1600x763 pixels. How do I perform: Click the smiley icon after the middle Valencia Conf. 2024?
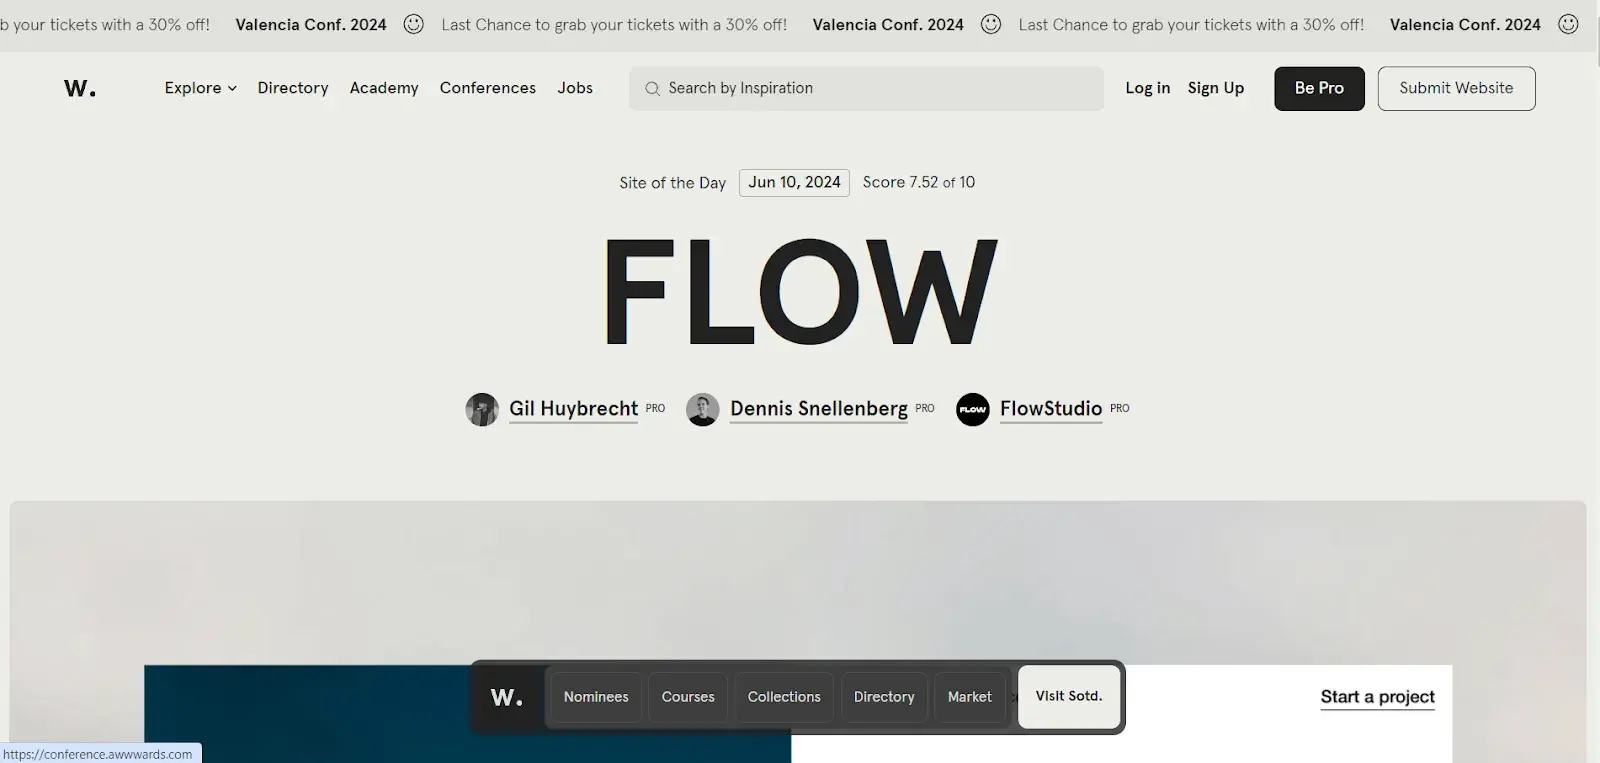[x=991, y=24]
